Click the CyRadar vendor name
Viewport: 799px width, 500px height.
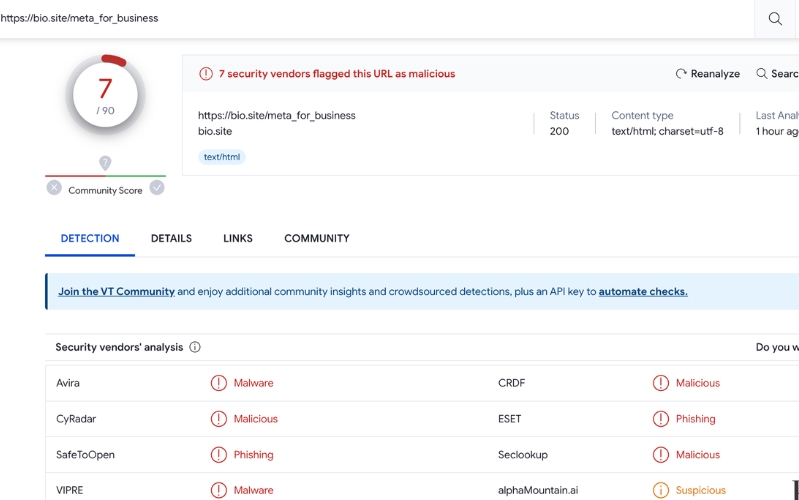76,419
